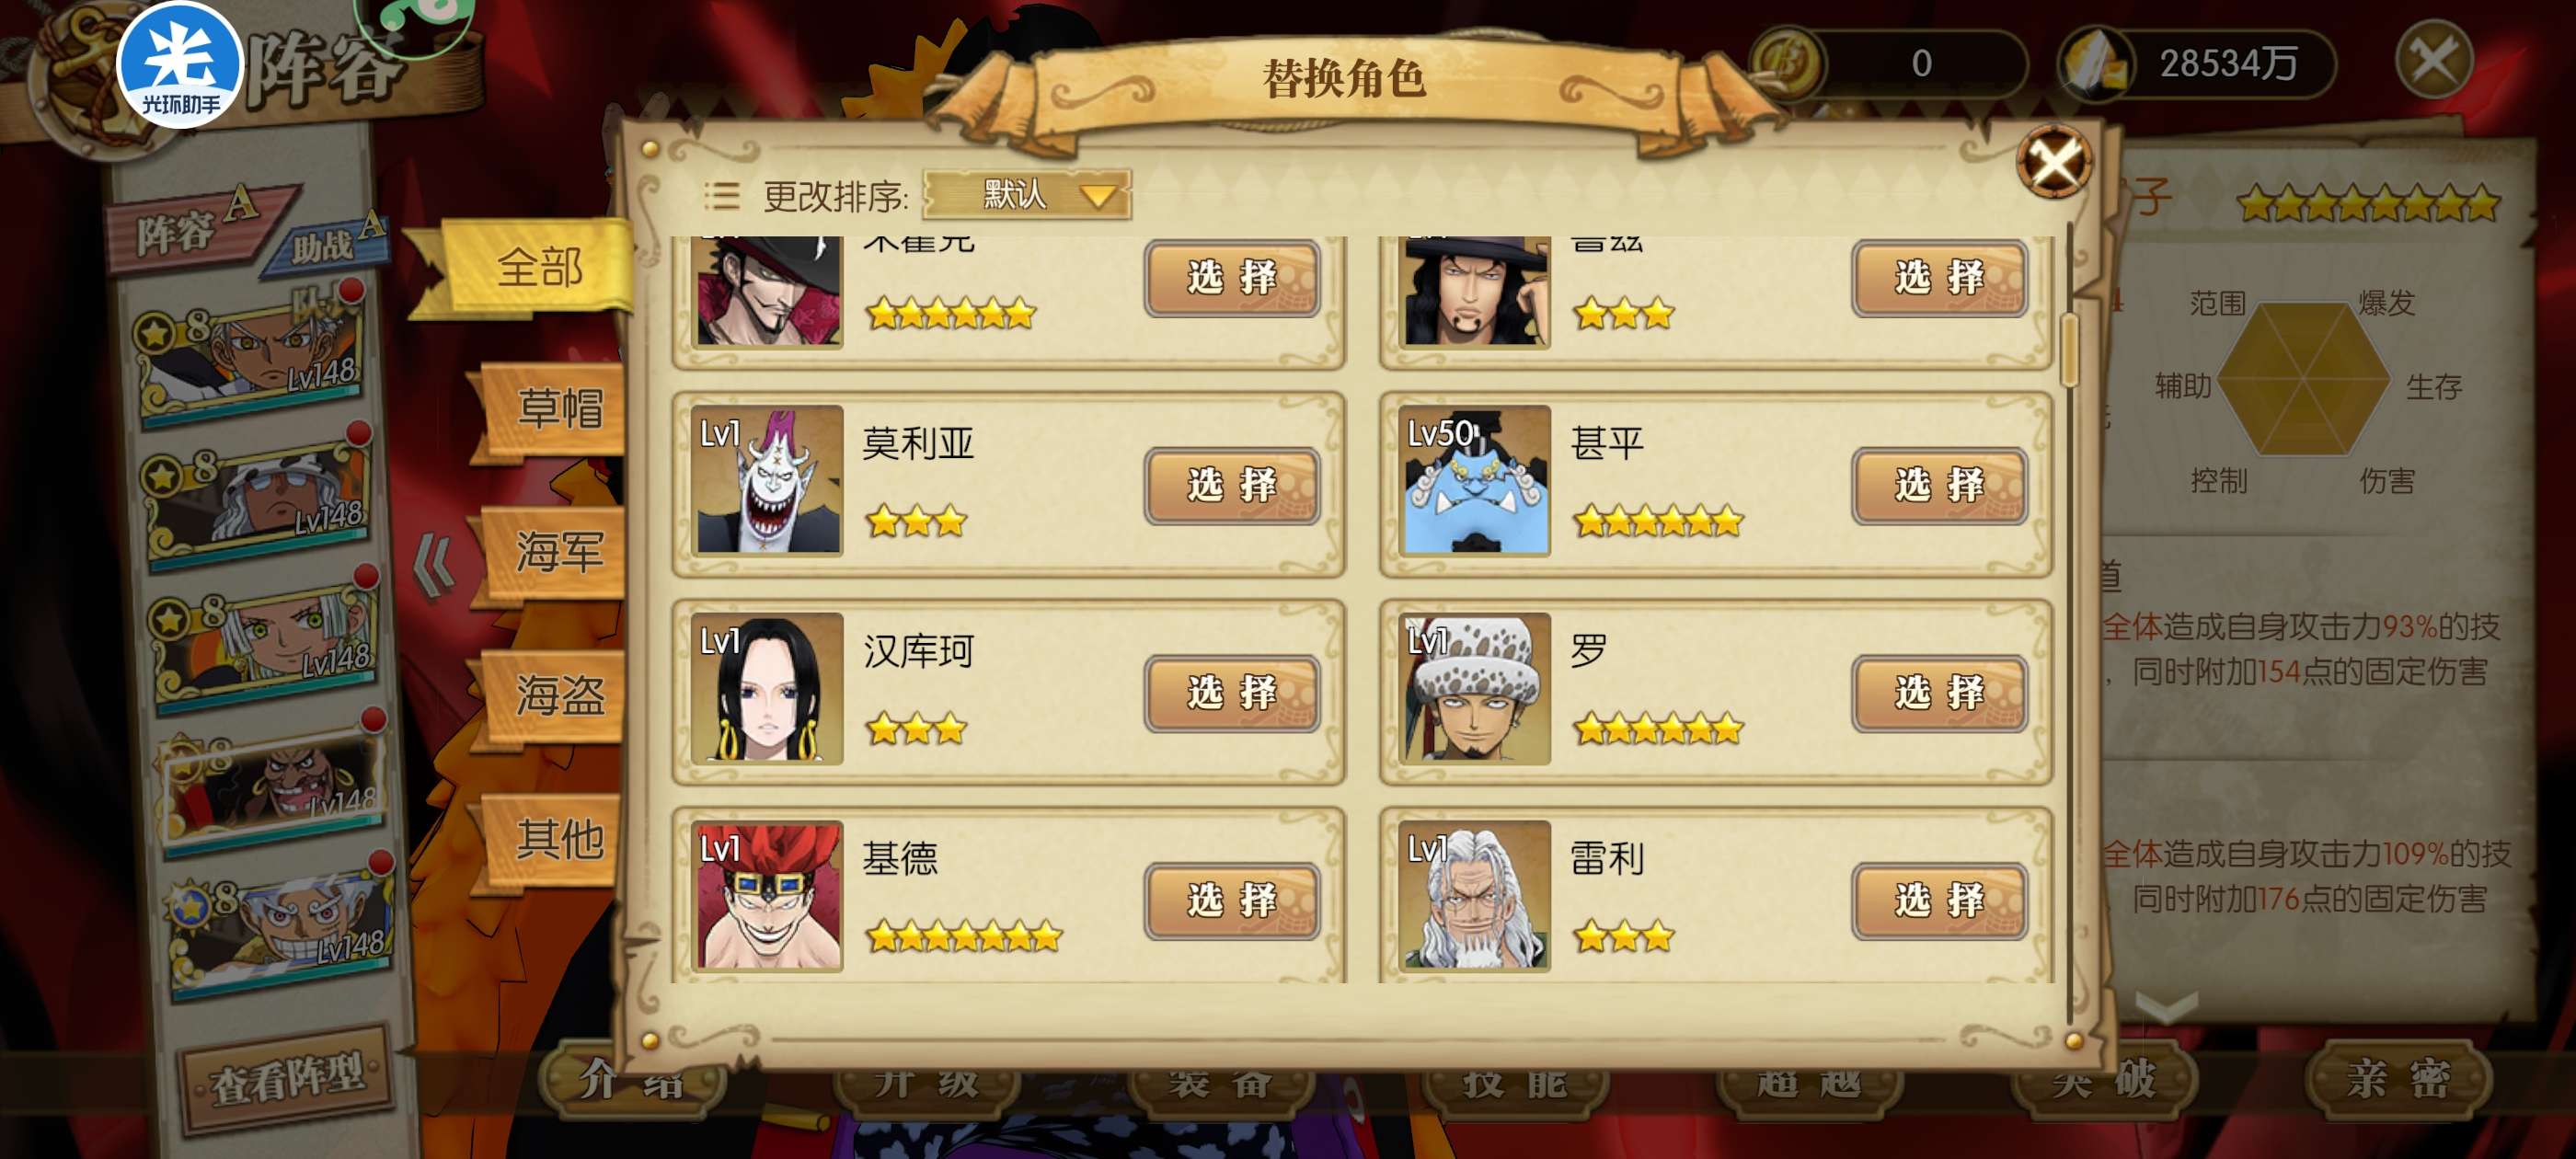This screenshot has width=2576, height=1159.
Task: Click the list sort icon beside 更改排序
Action: (x=722, y=195)
